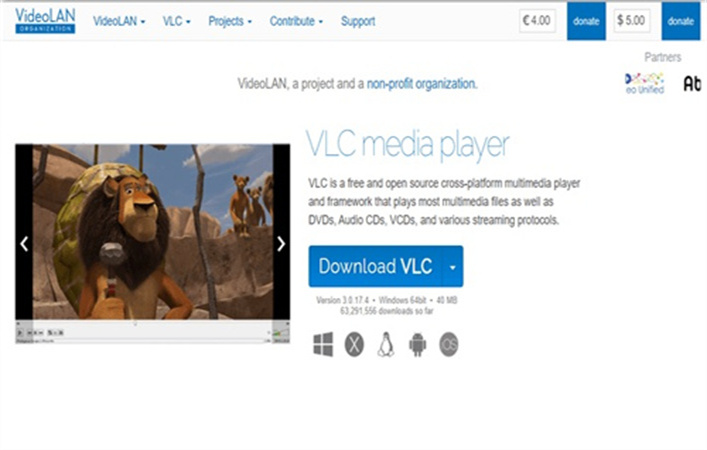
Task: Expand the Contribute menu
Action: click(296, 21)
